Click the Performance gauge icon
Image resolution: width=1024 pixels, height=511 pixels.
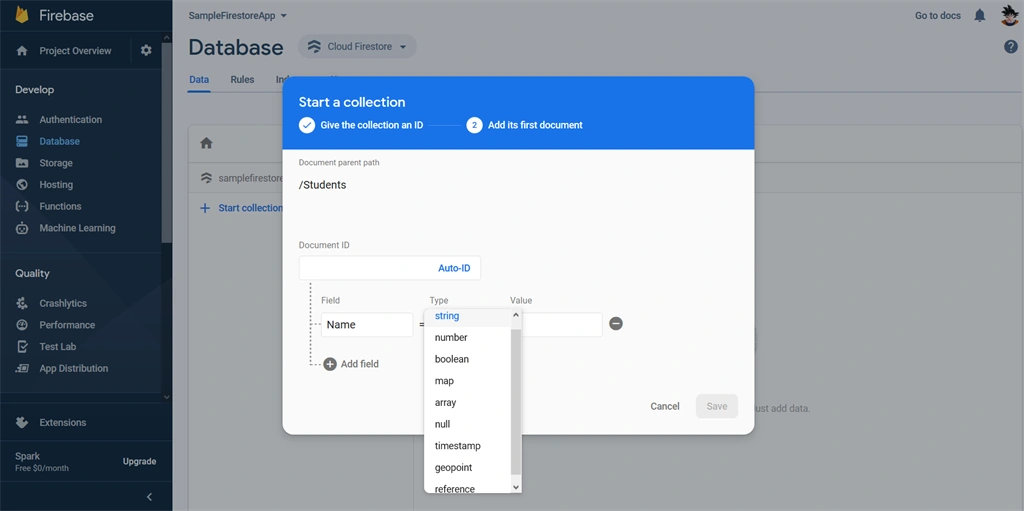pos(22,325)
